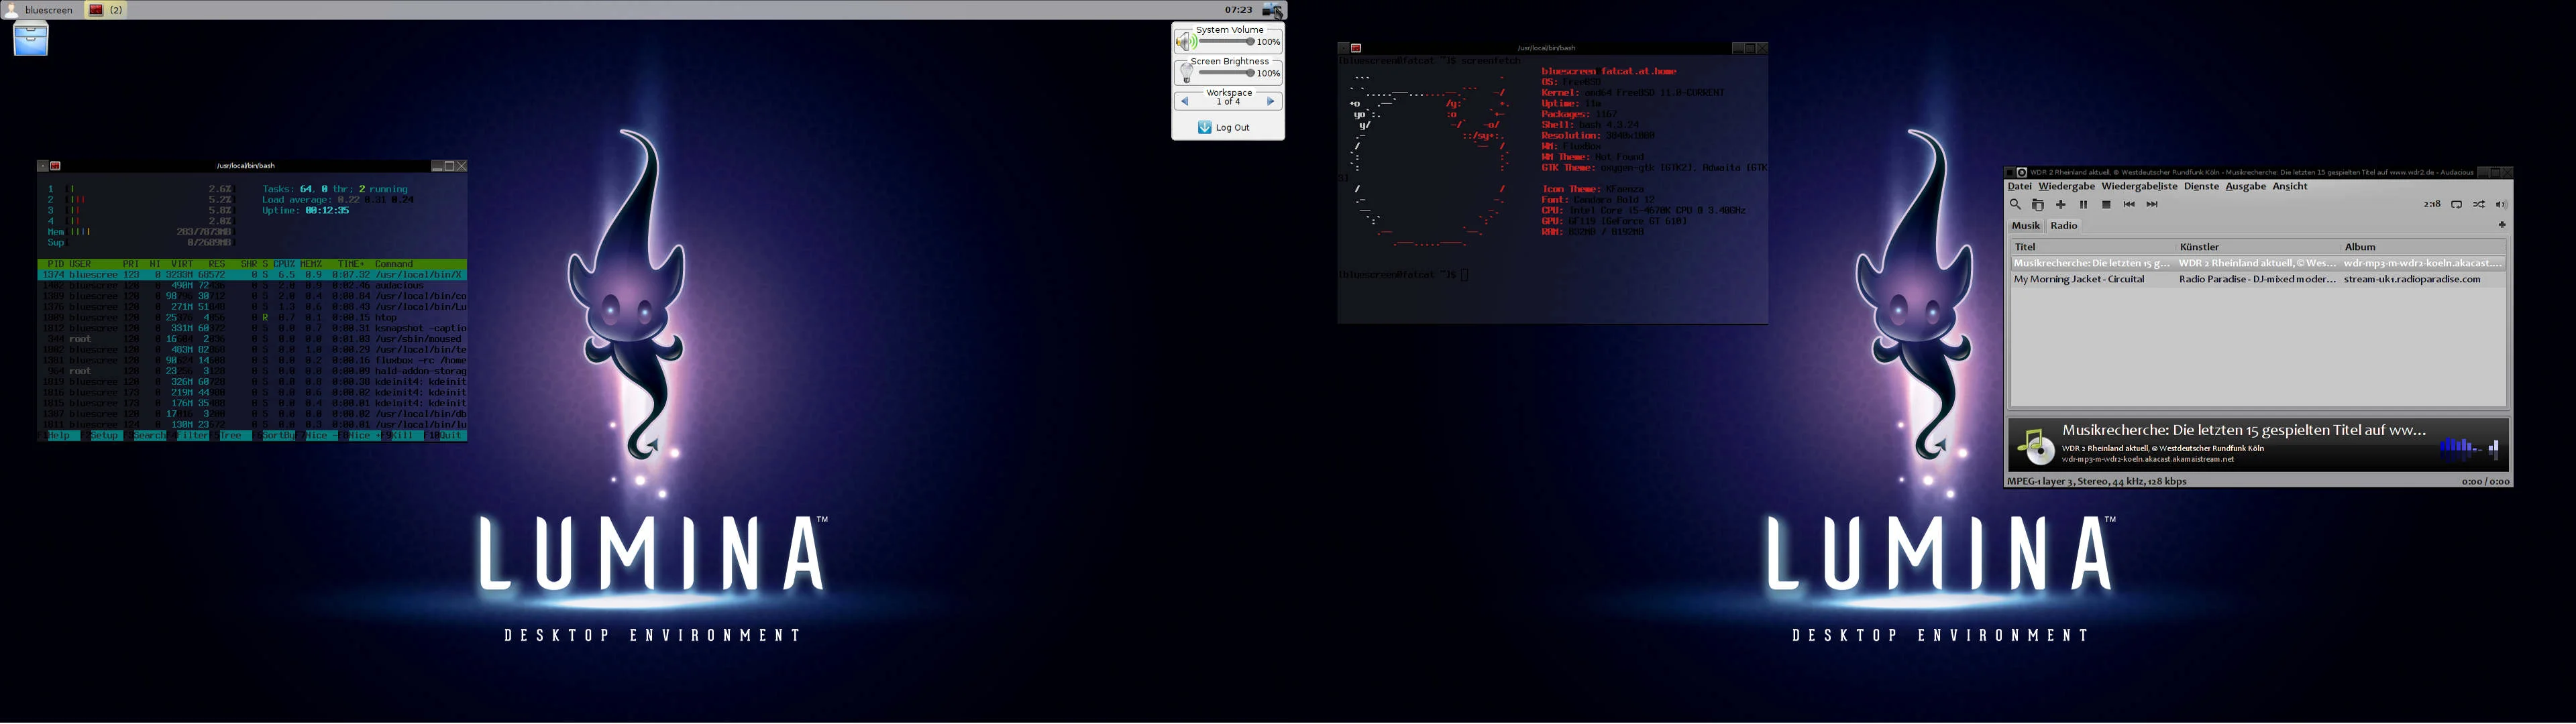Sort playlist by Album column
This screenshot has height=724, width=2576.
(x=2423, y=247)
